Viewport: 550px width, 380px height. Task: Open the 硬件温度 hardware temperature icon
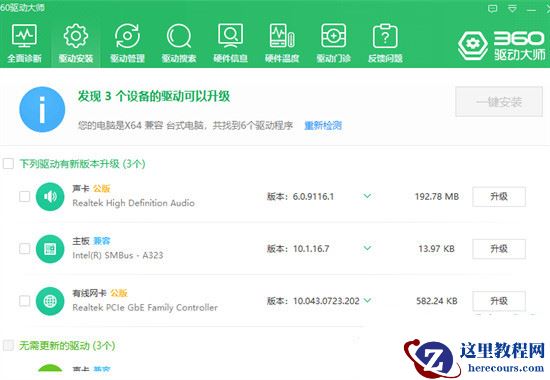click(282, 36)
